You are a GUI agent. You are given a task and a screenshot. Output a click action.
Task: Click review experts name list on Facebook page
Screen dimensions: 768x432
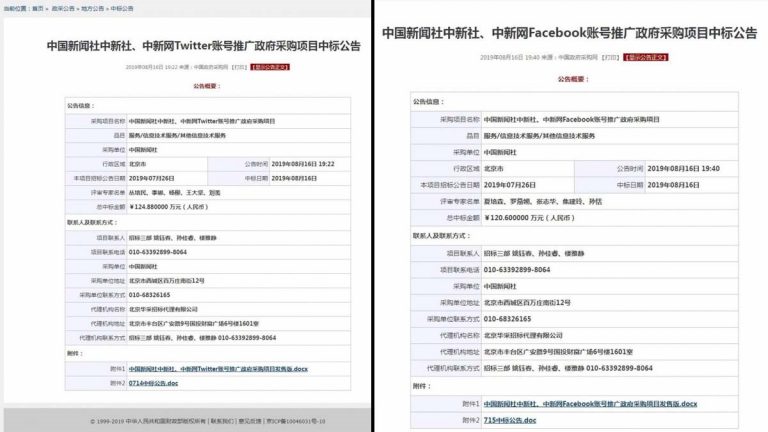pos(543,201)
